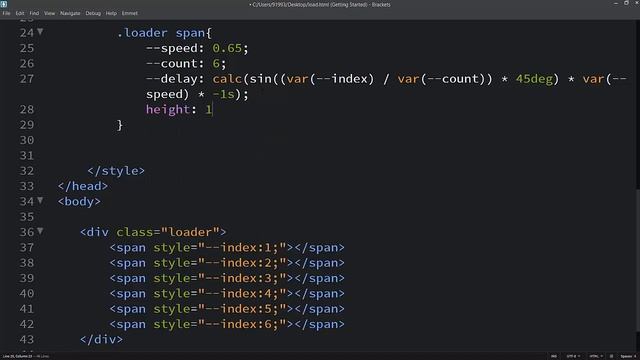Screen dimensions: 640x360
Task: Click the linting status icon in status bar
Action: (x=611, y=356)
